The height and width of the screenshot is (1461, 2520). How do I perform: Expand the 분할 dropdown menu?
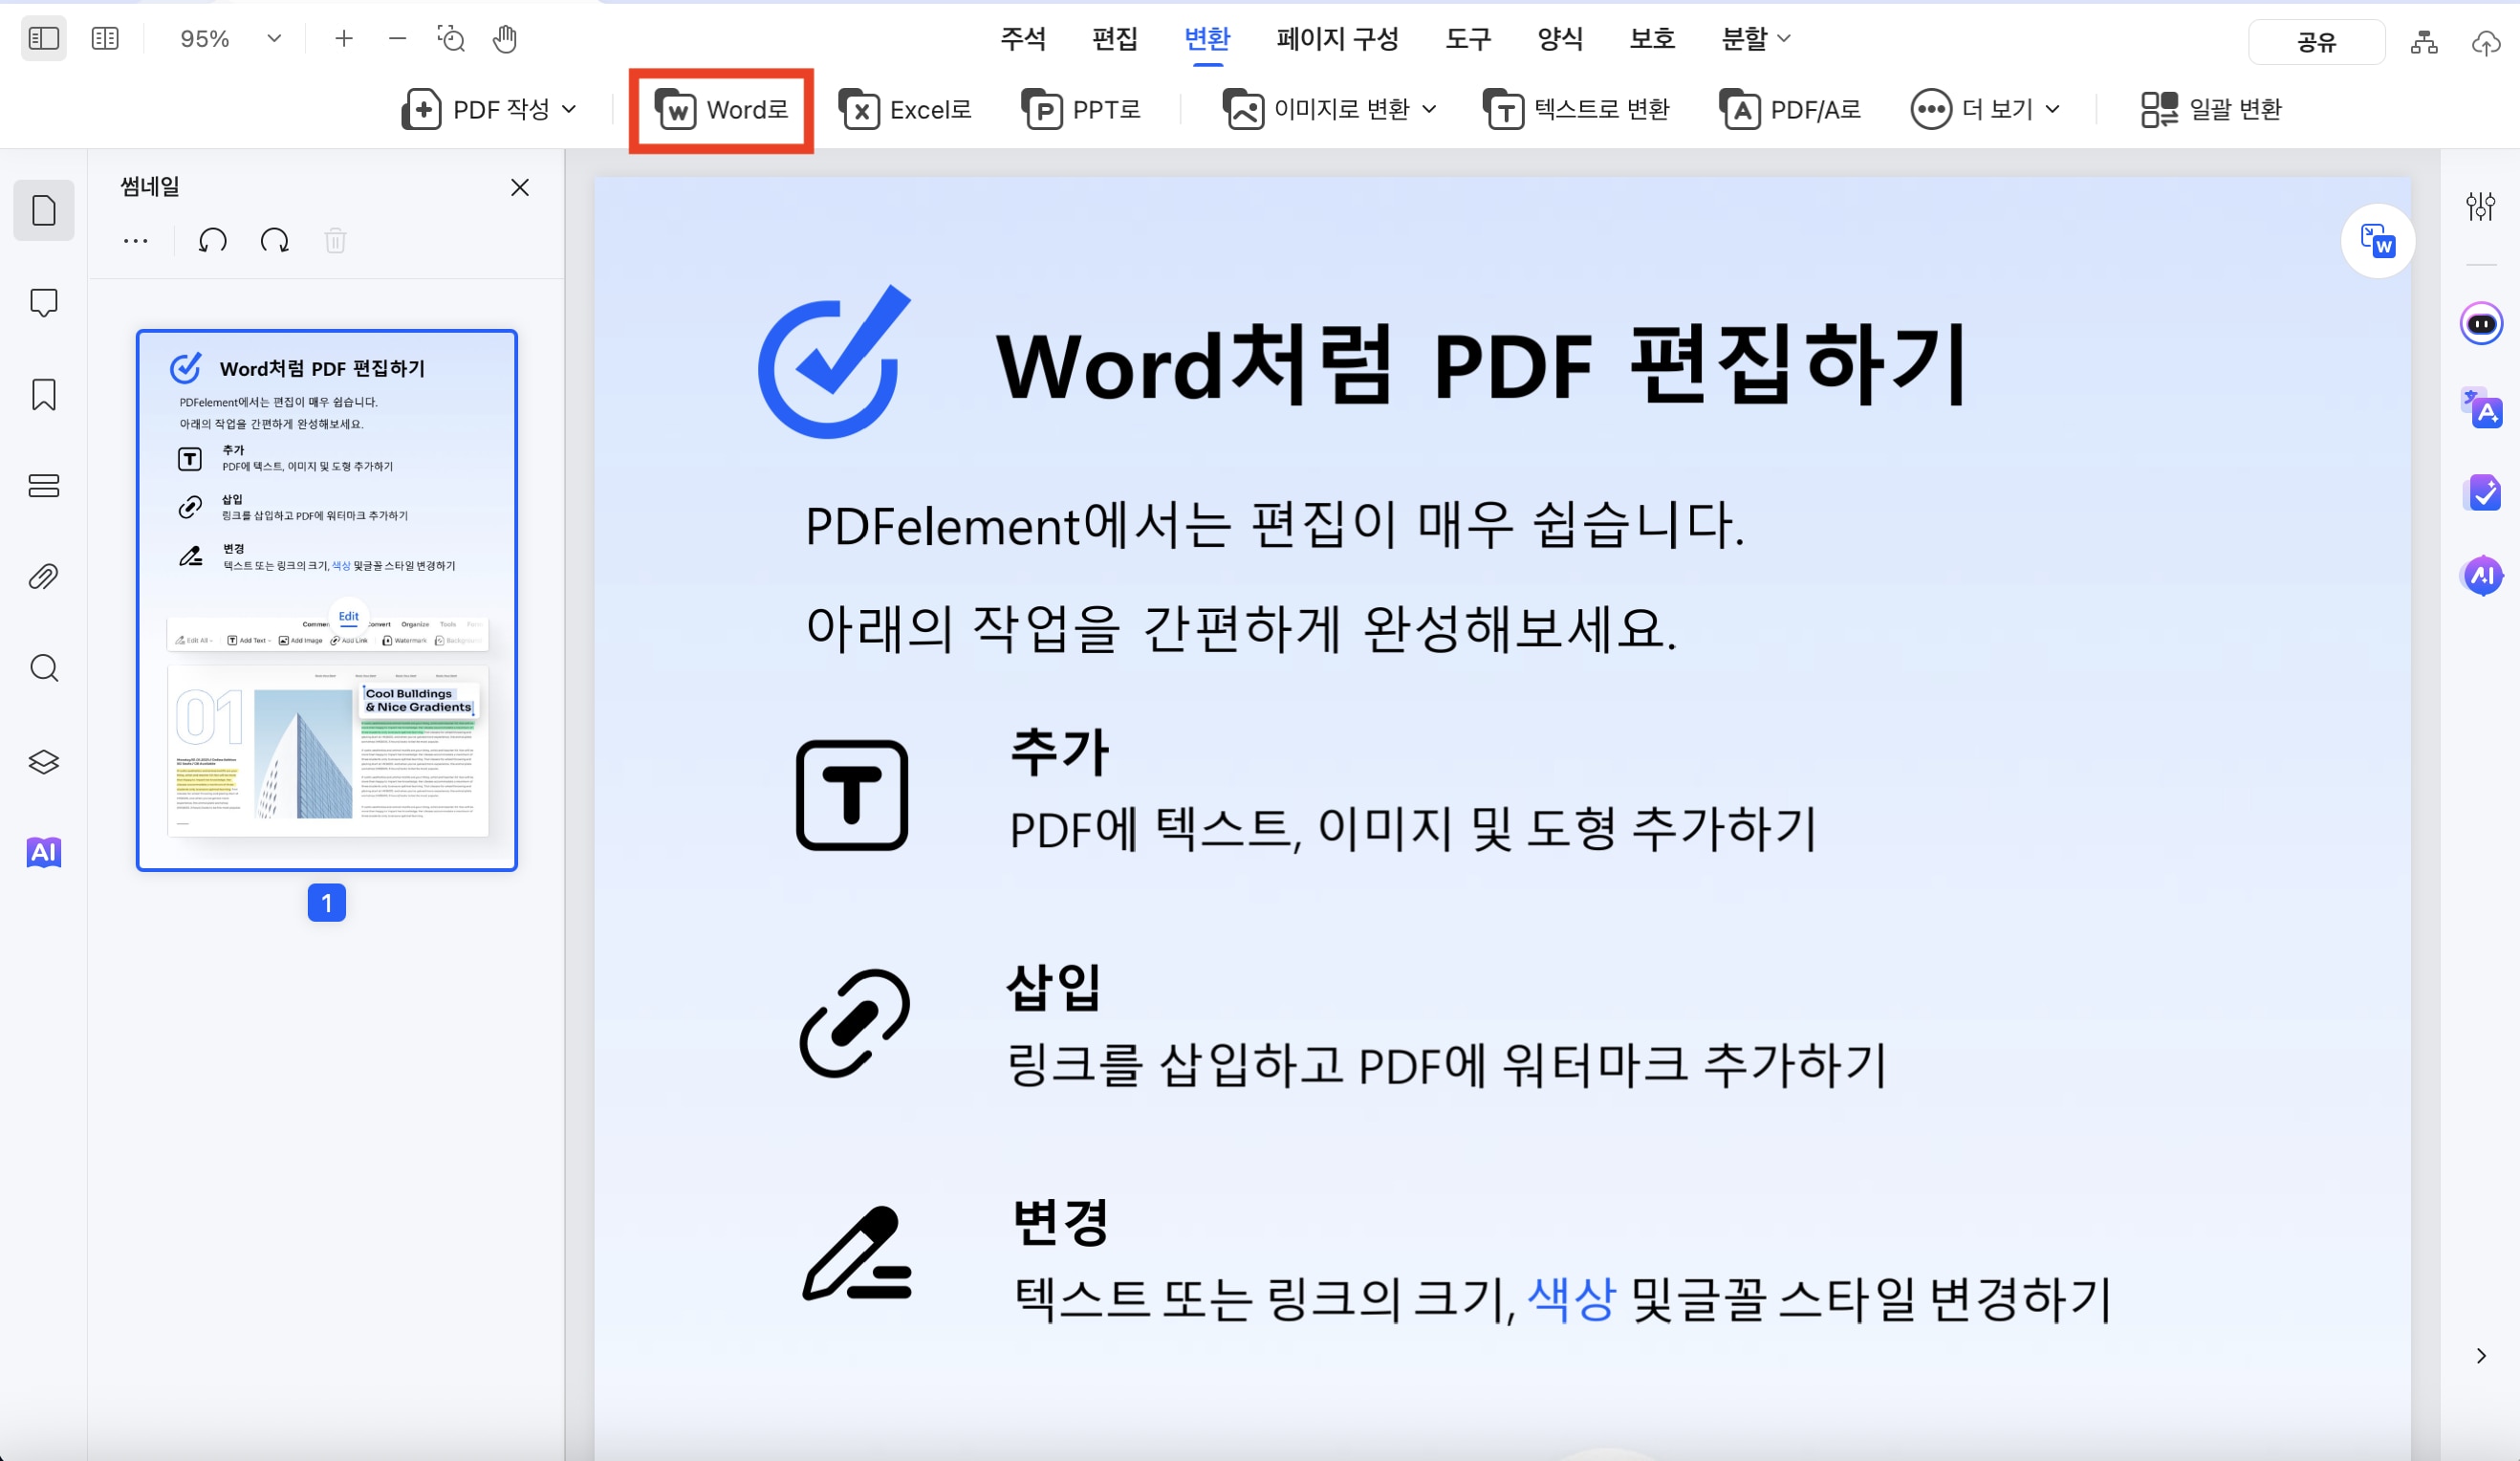pos(1755,38)
